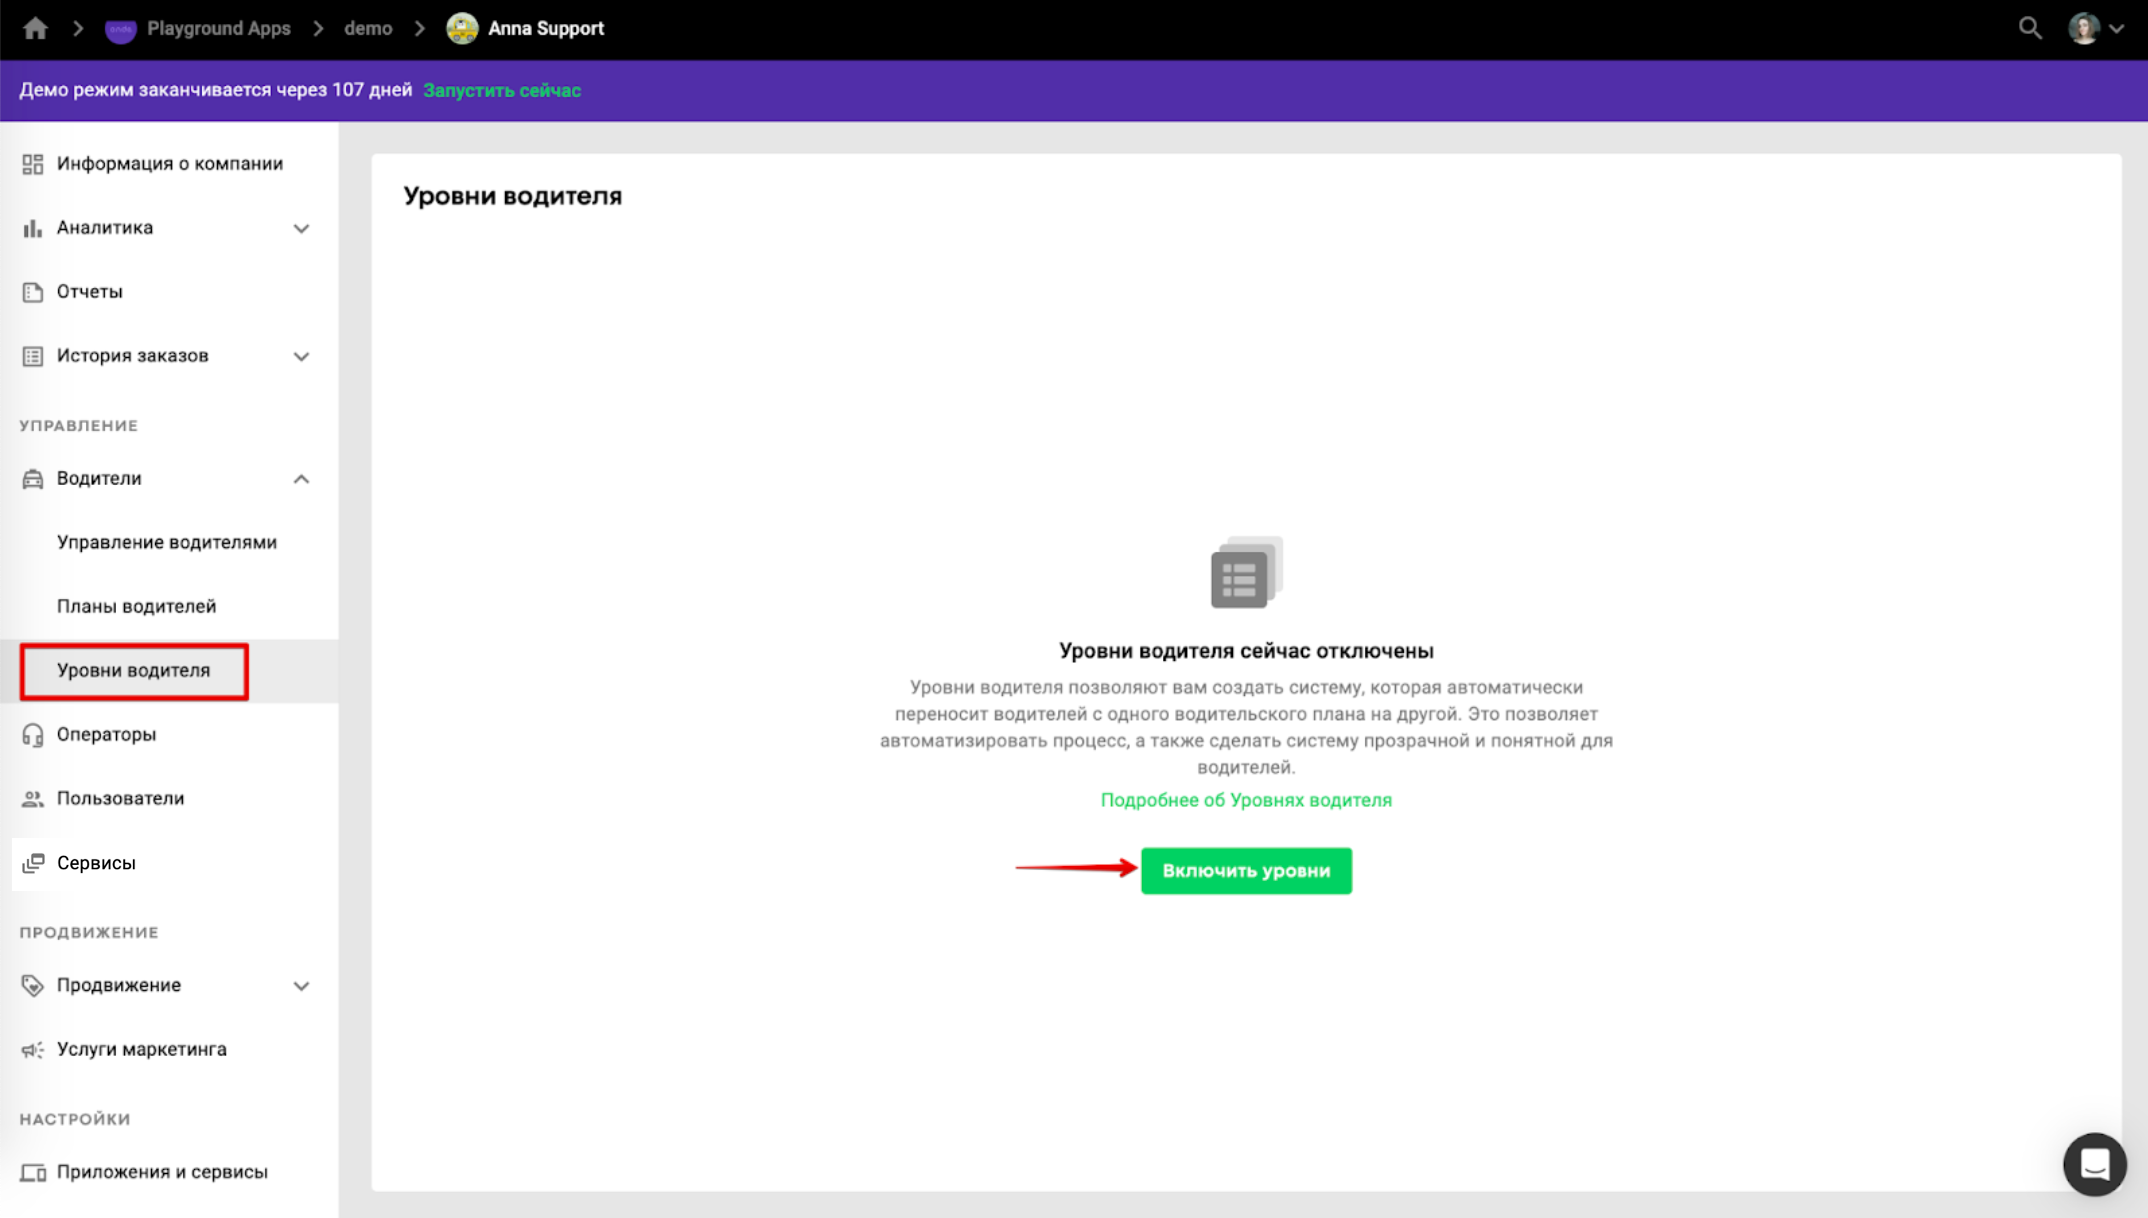The image size is (2148, 1218).
Task: Click the Reports document icon
Action: pos(33,292)
